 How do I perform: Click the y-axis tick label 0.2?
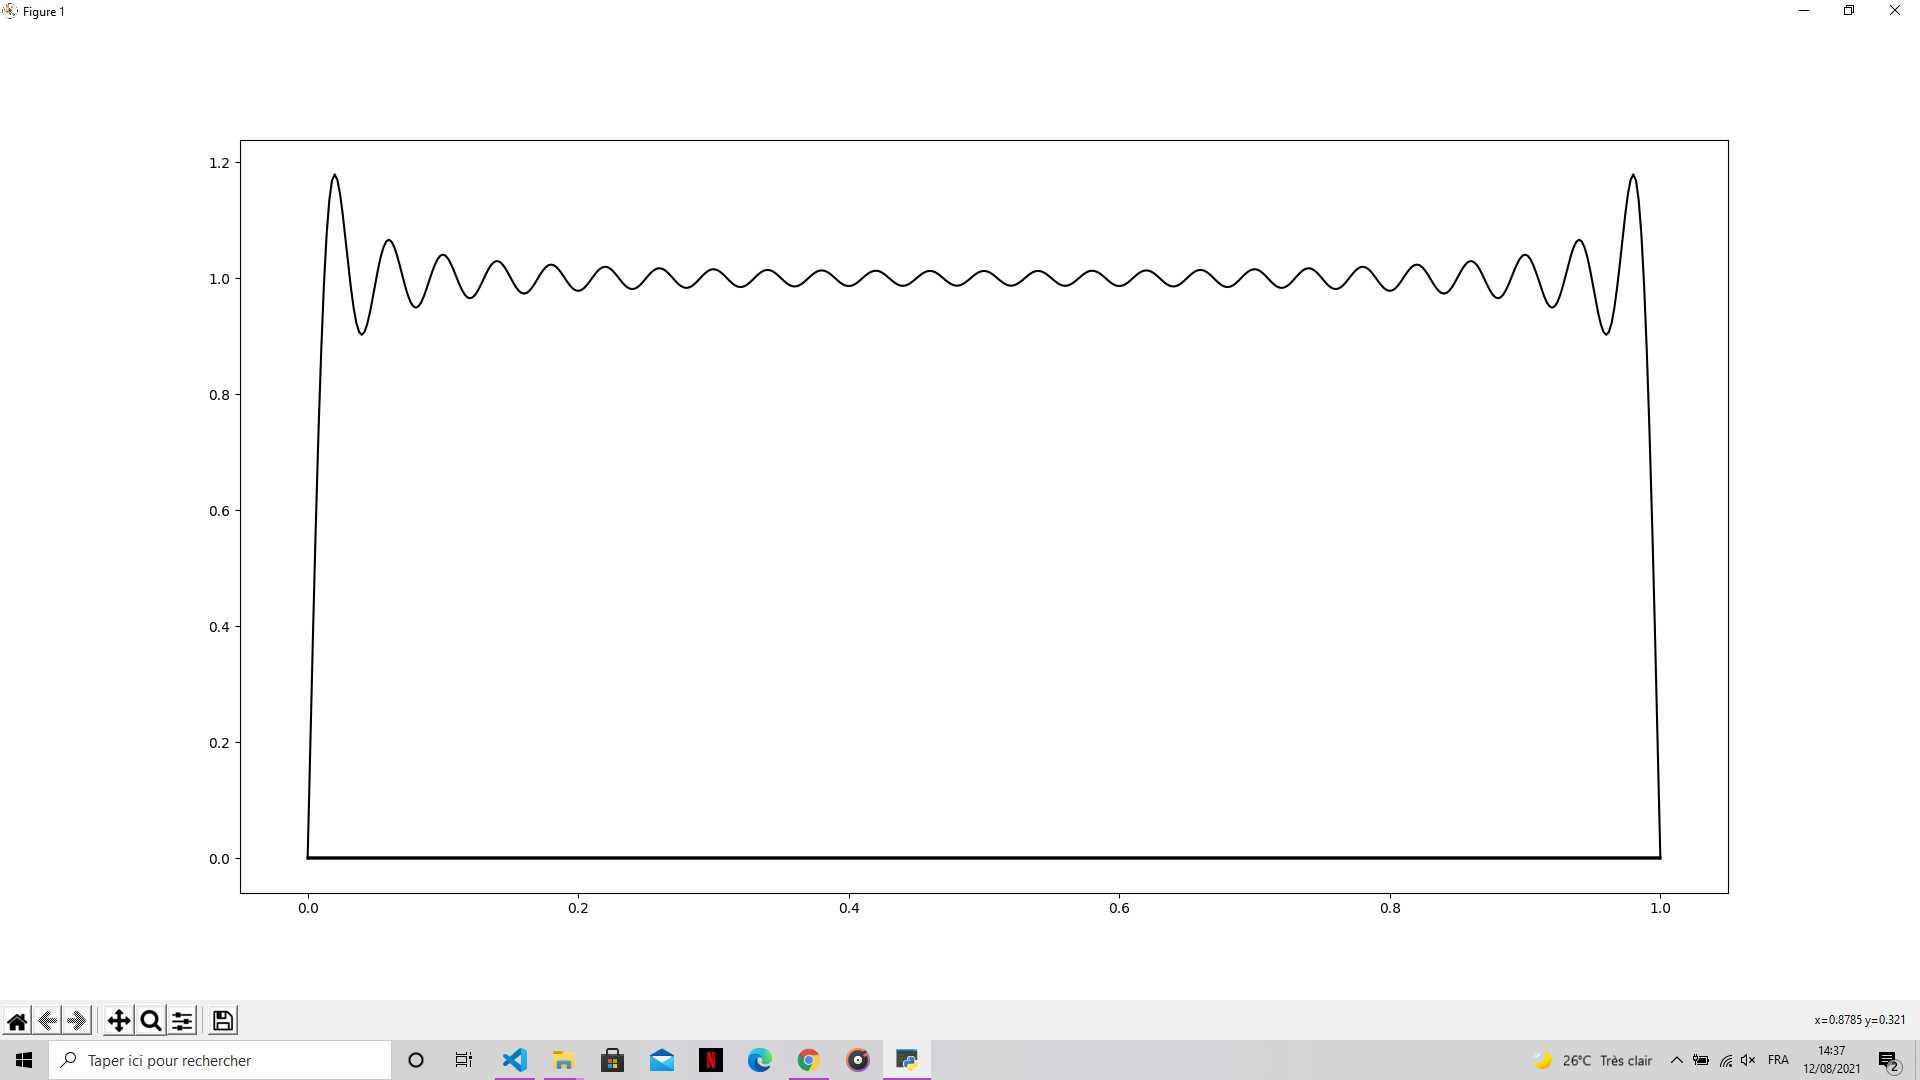(x=219, y=743)
